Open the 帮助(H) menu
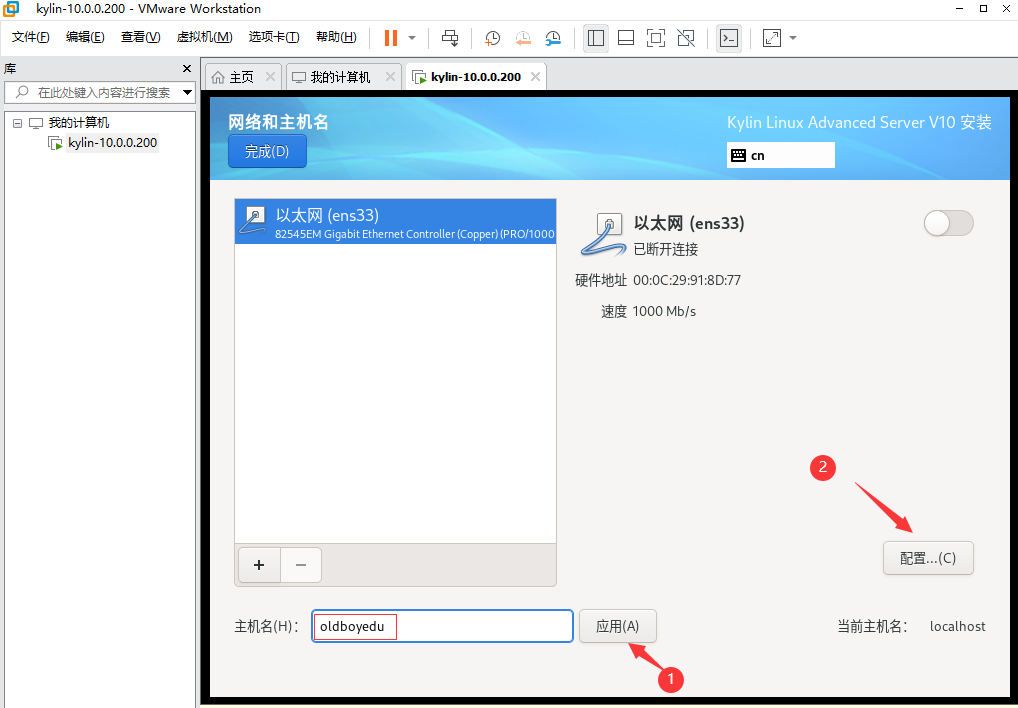The image size is (1018, 708). (336, 37)
